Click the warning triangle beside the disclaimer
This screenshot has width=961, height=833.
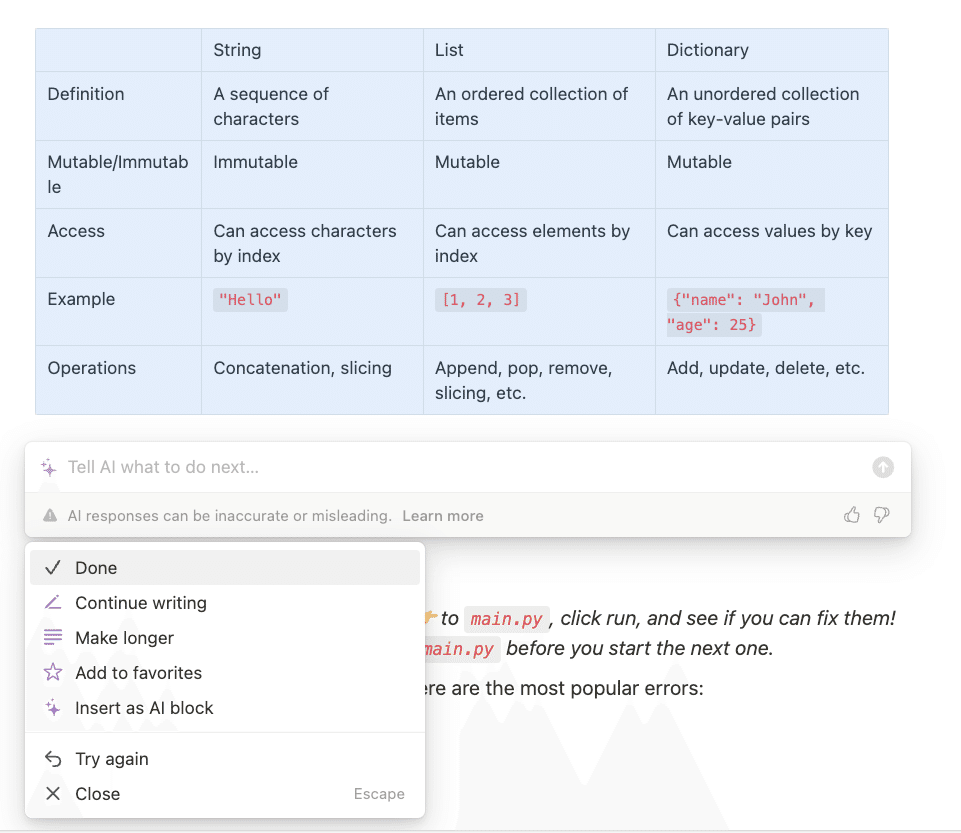pyautogui.click(x=49, y=515)
